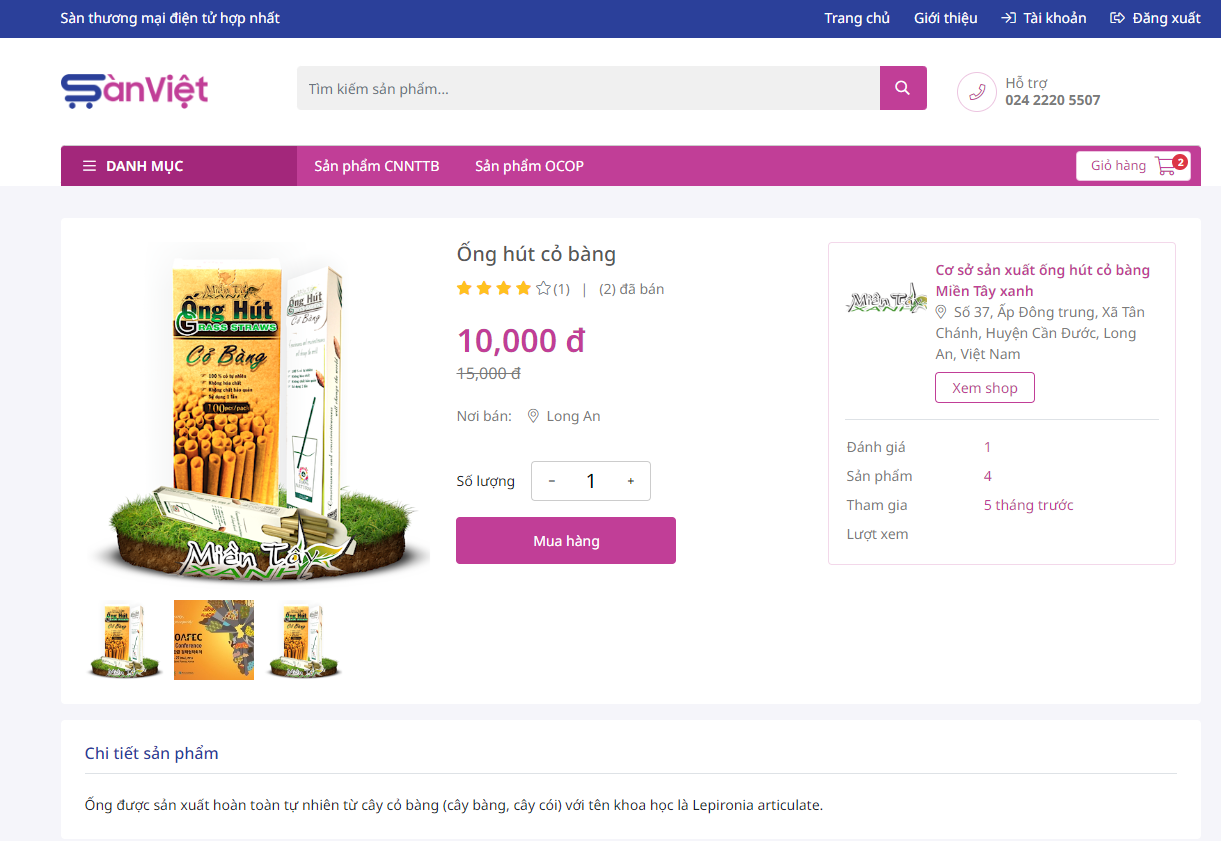Click the Sàn thương mại điện tử hợp nhất tagline

(x=170, y=18)
